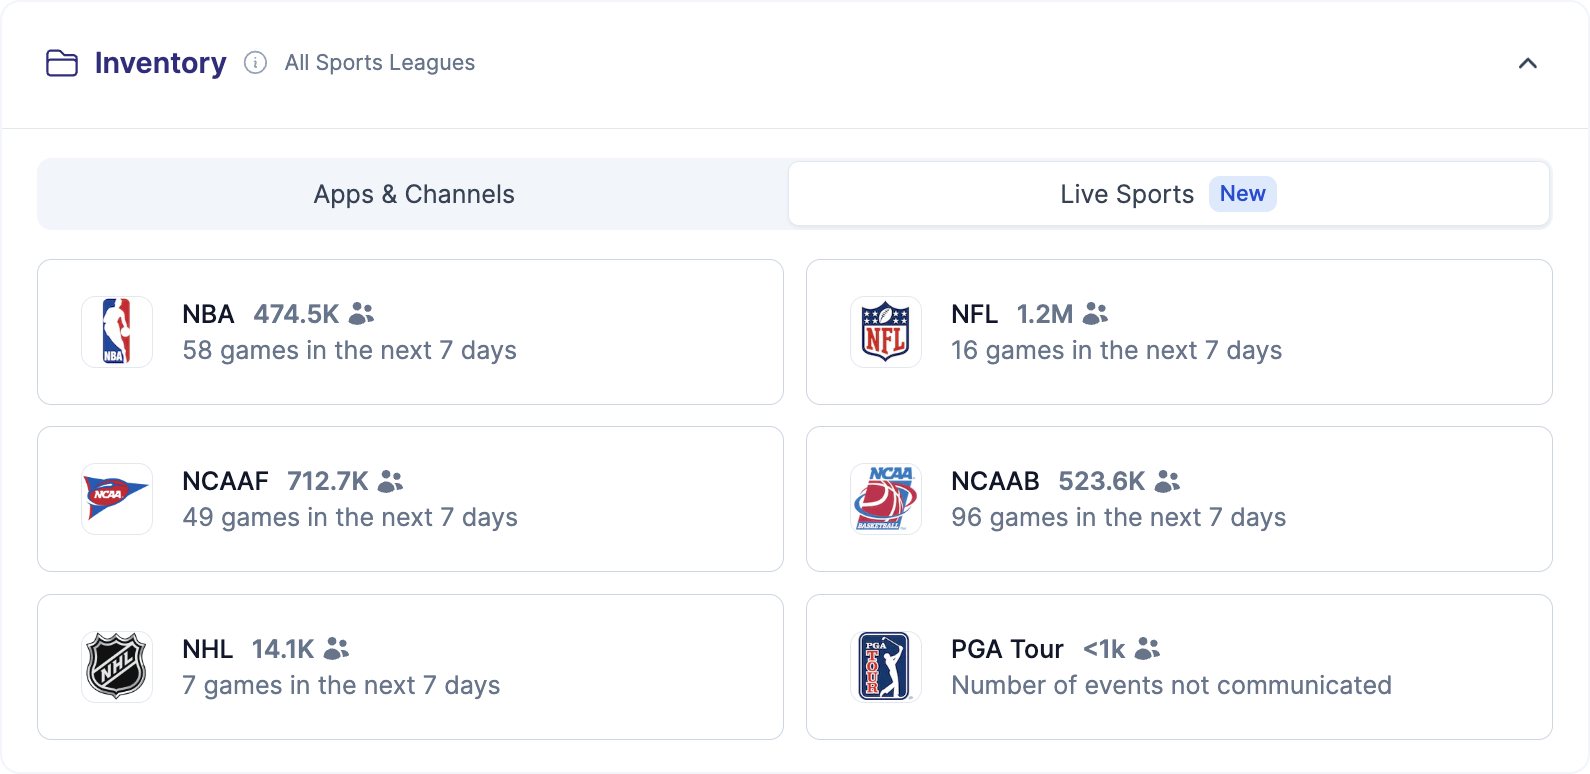
Task: Select NCAAB 96 games card
Action: 1179,499
